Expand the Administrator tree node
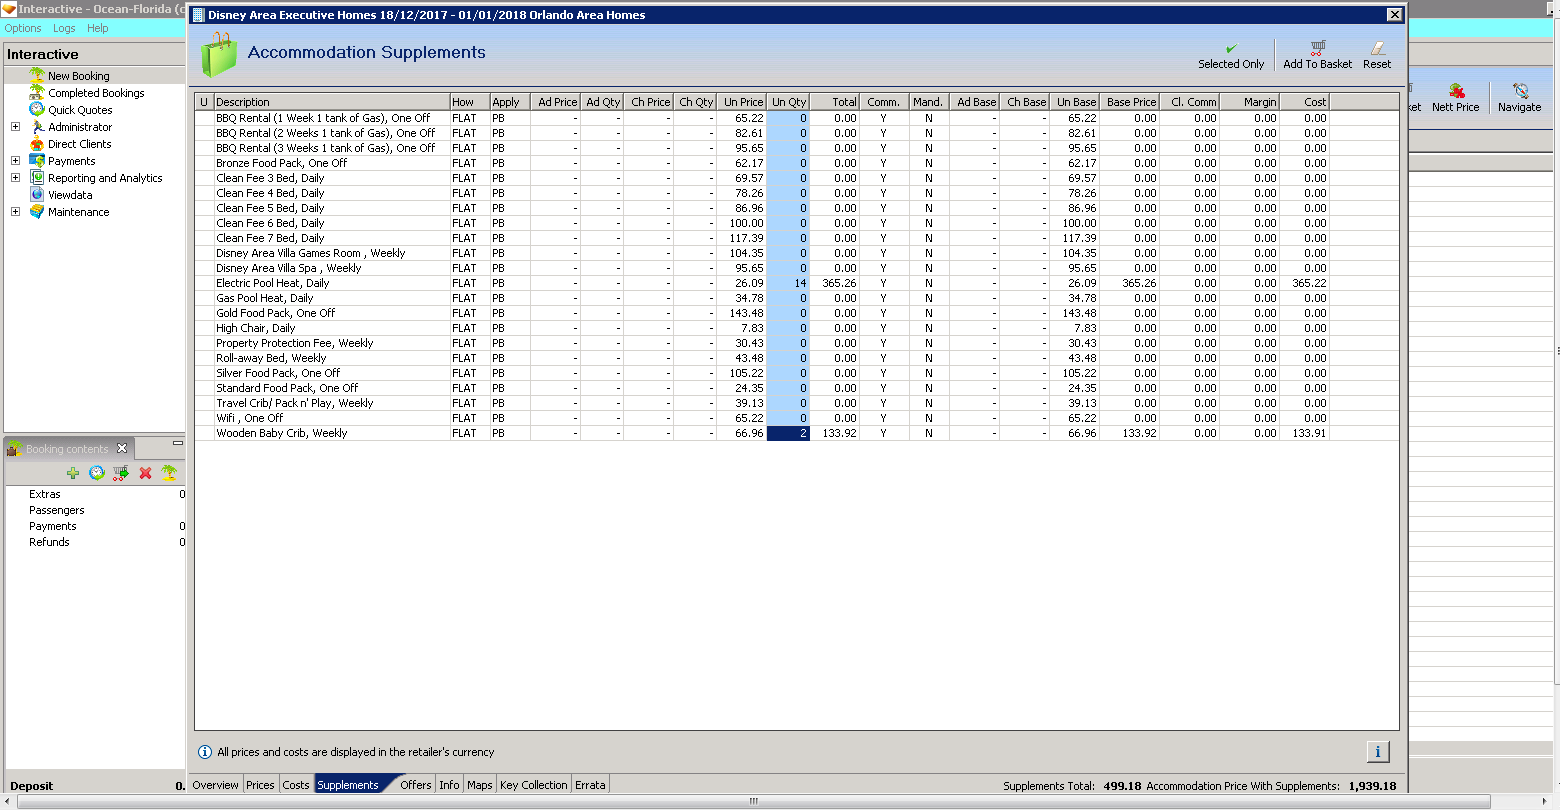The image size is (1560, 810). click(15, 127)
